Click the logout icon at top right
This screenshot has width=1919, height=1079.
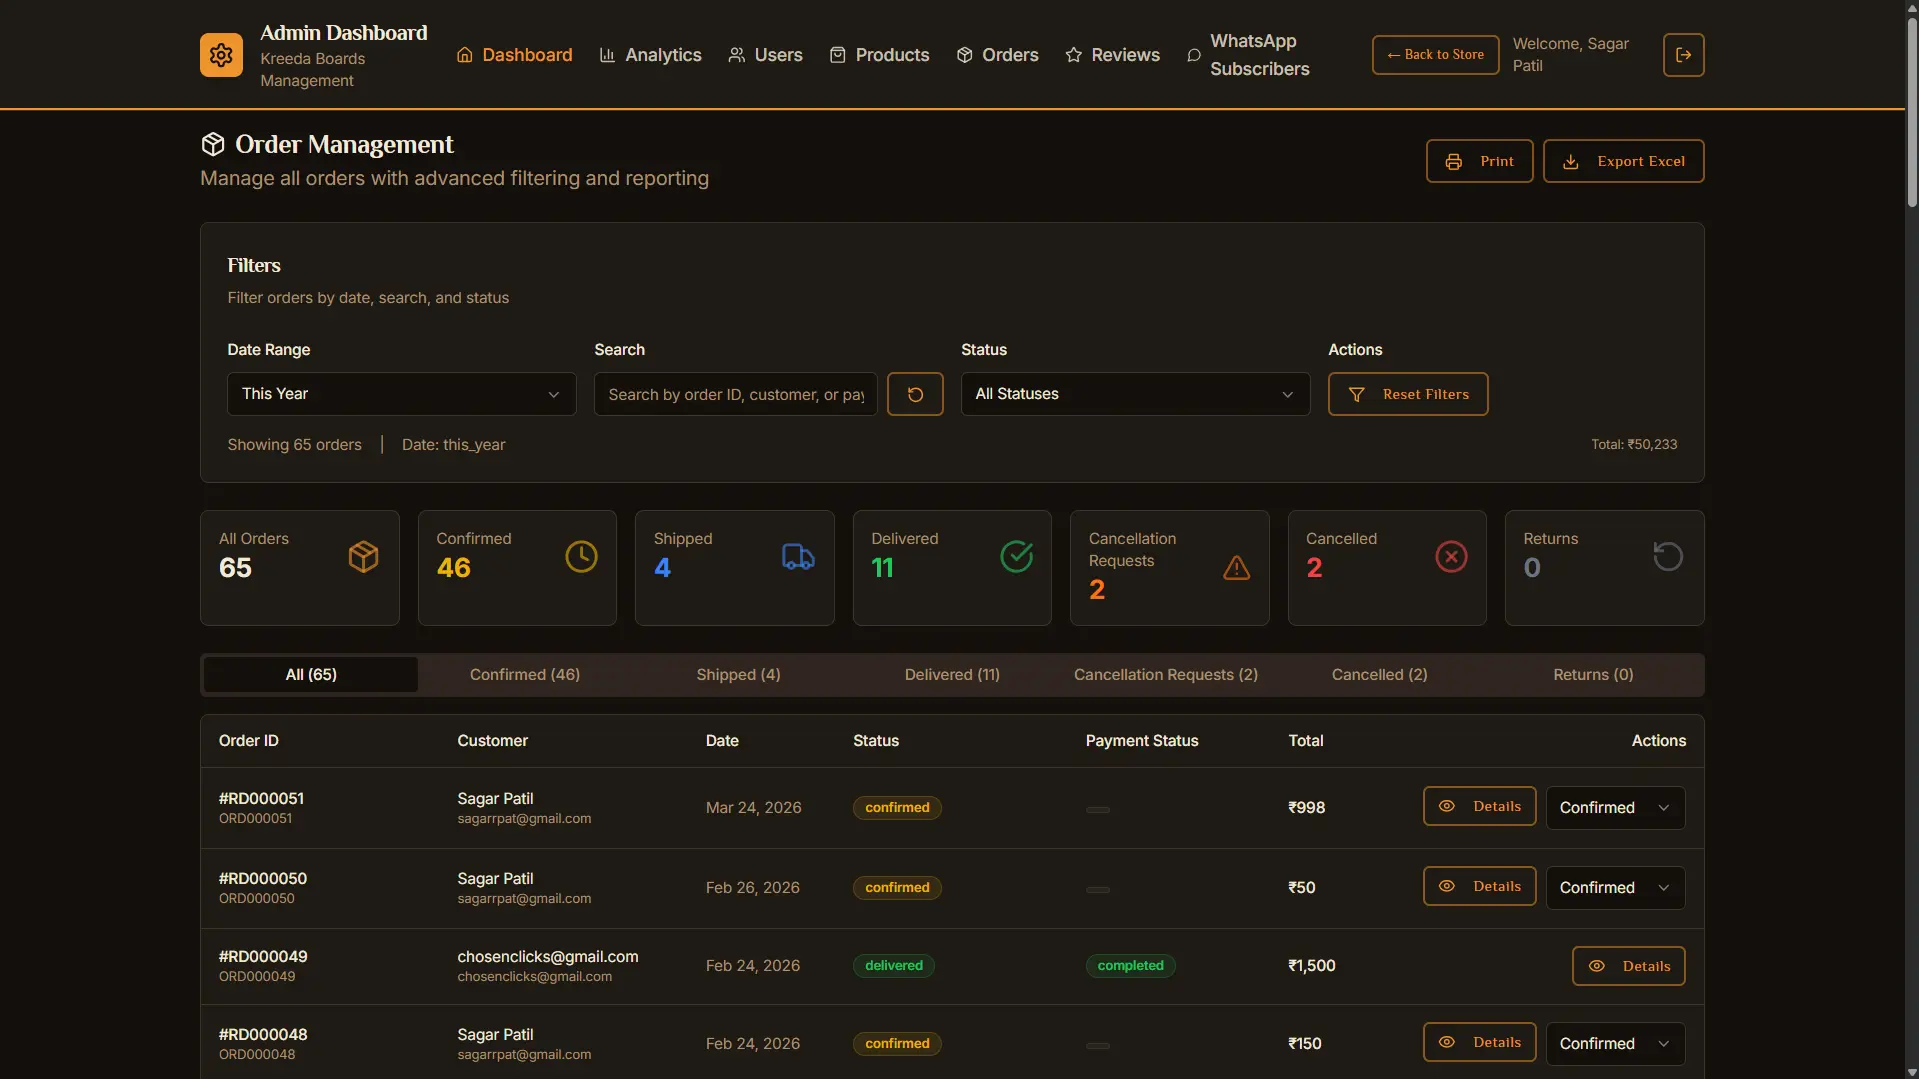point(1683,55)
